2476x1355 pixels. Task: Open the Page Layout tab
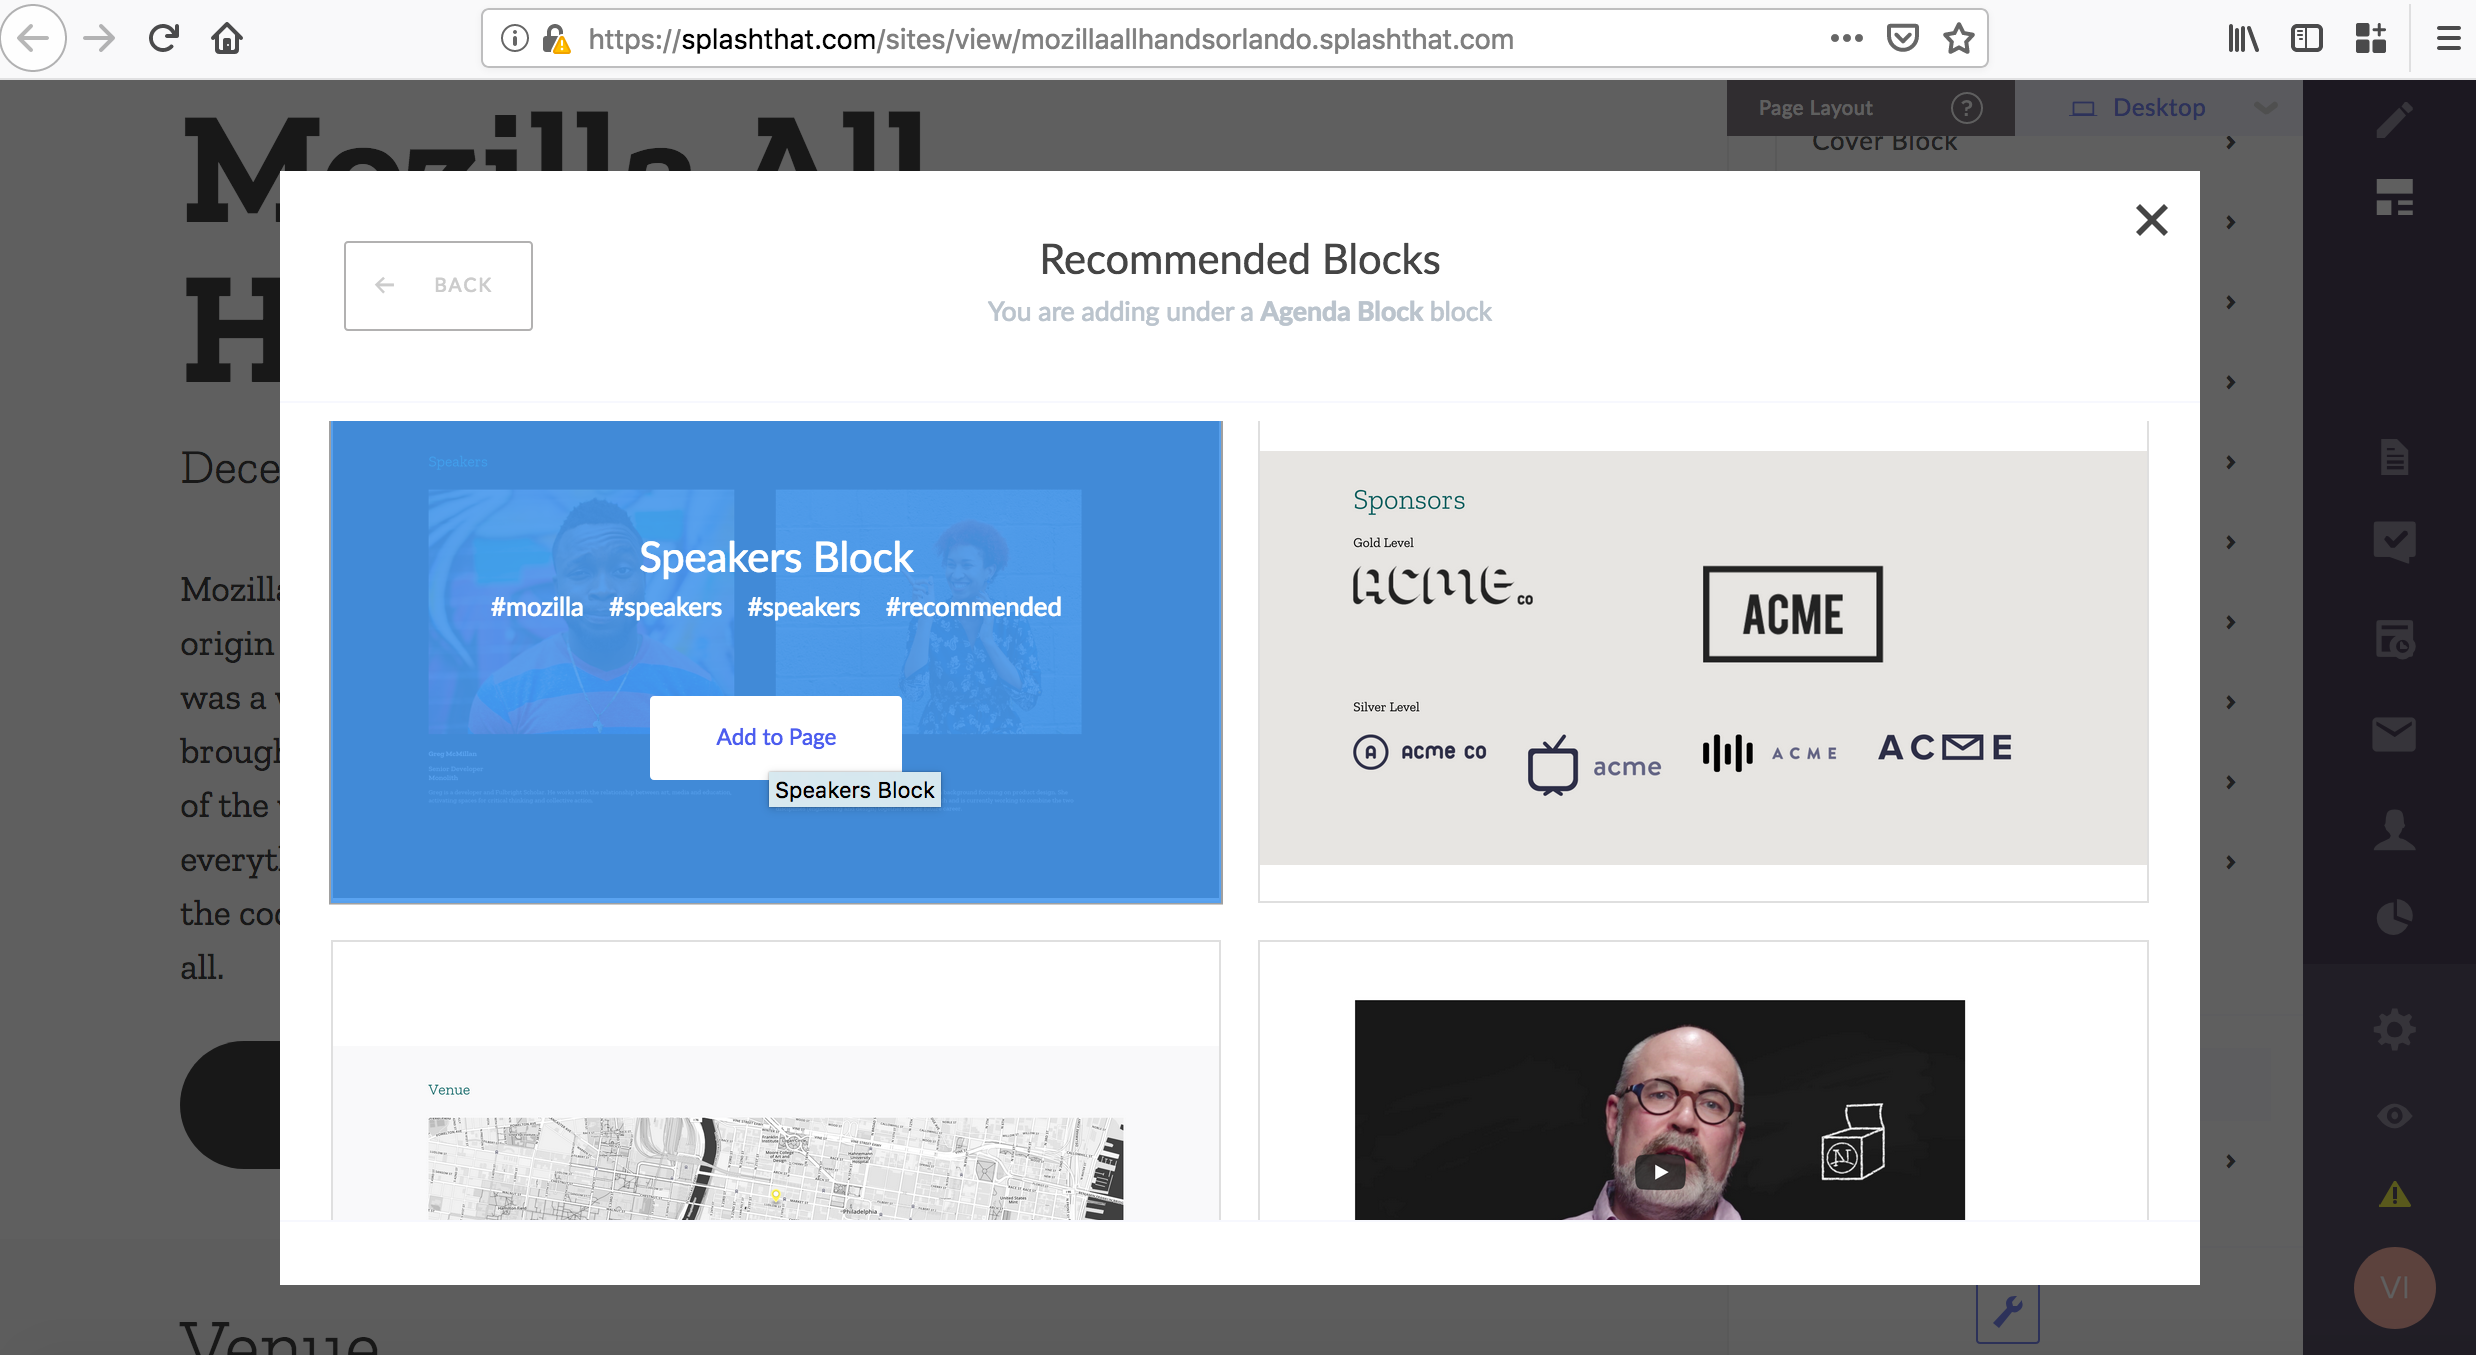click(x=1815, y=108)
